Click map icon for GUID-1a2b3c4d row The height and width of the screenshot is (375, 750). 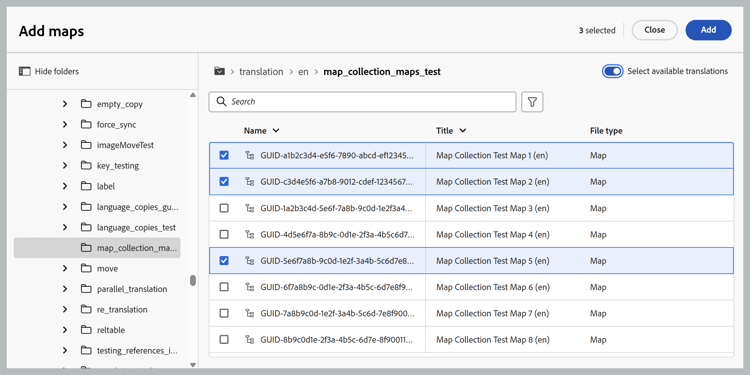coord(249,208)
